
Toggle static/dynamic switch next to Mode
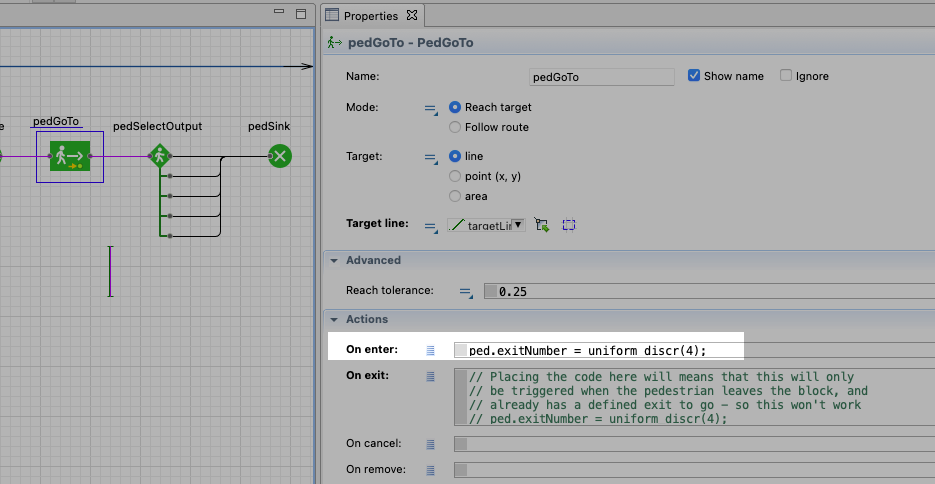431,108
